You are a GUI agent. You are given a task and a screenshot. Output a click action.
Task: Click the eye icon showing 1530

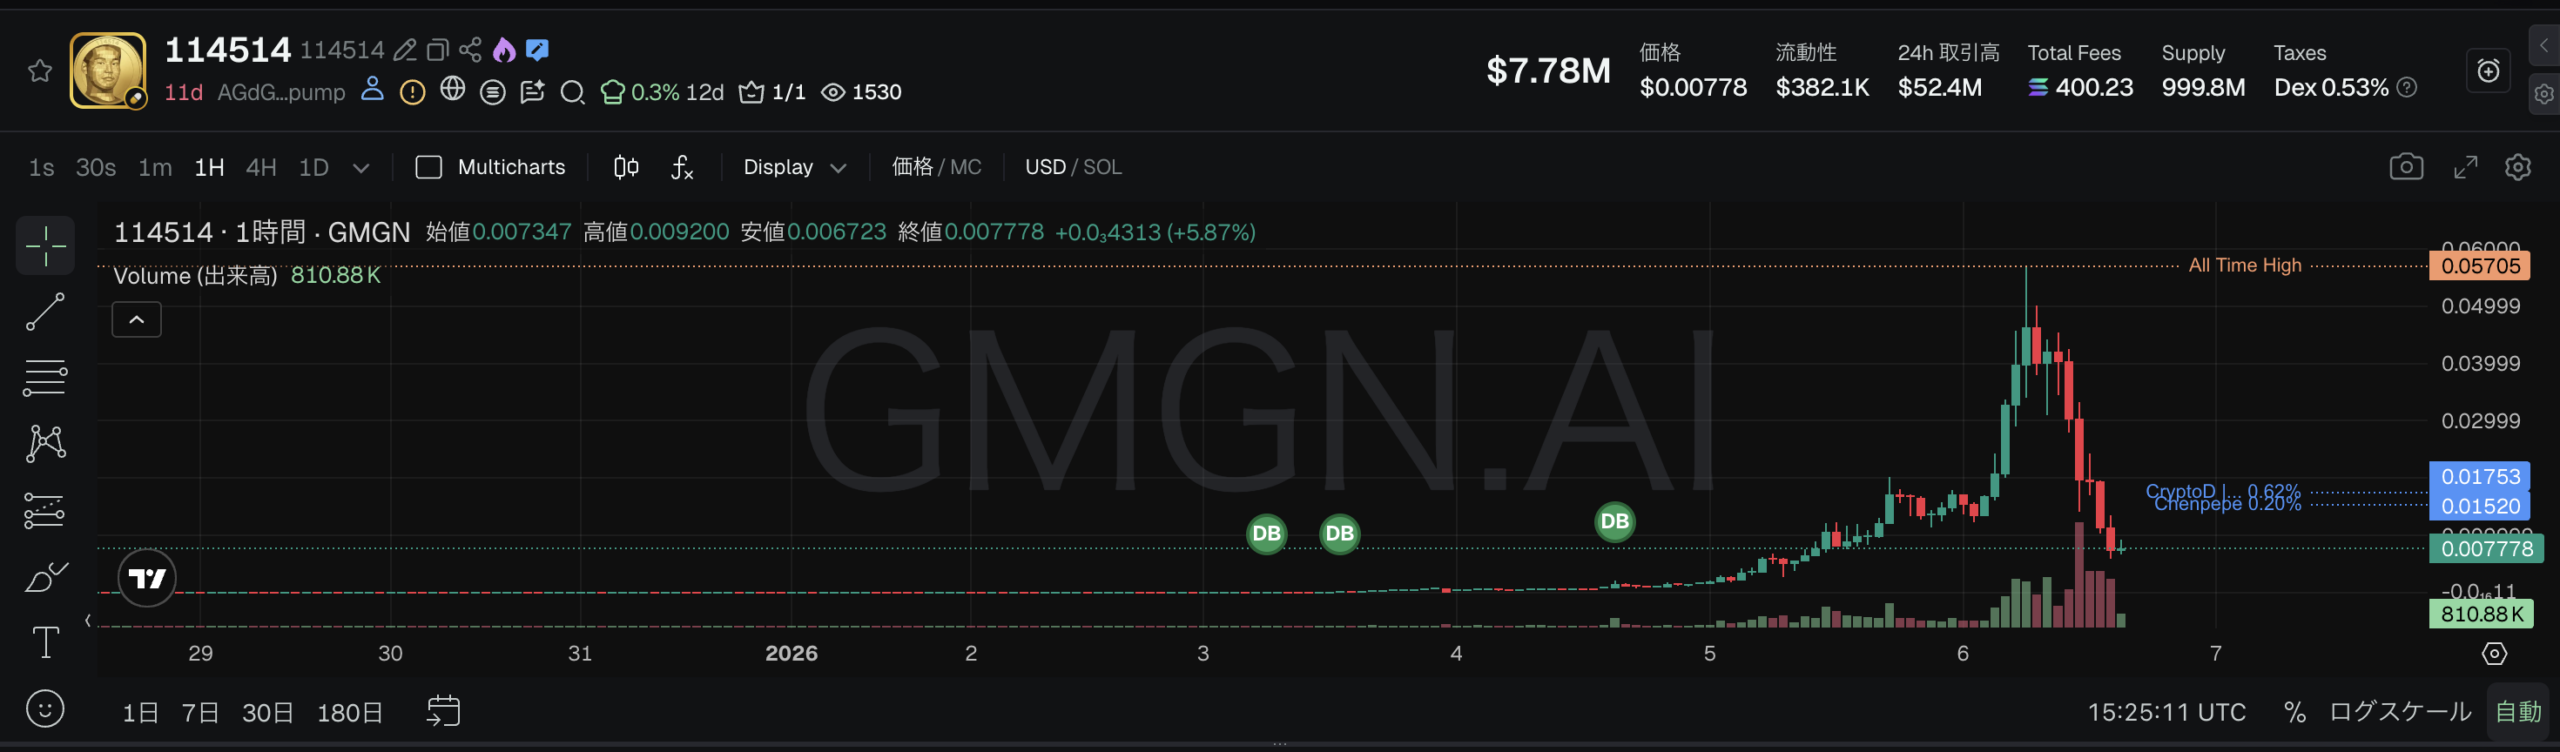click(x=861, y=92)
